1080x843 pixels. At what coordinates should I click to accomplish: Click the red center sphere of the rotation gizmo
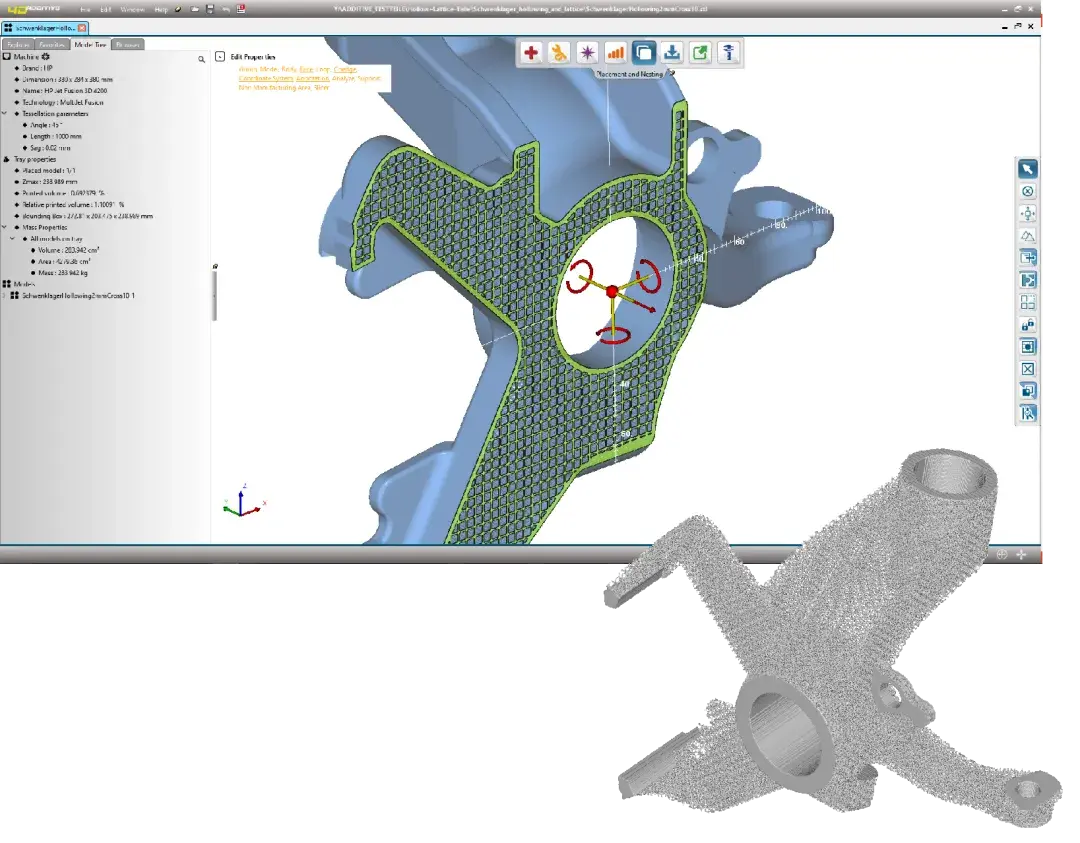pos(612,291)
